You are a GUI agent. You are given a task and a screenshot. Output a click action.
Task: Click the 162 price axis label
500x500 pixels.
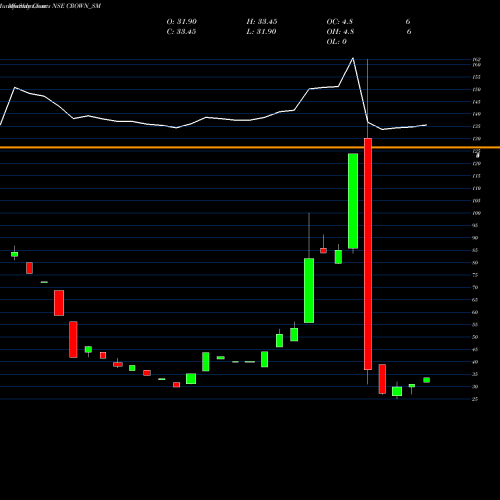tap(477, 60)
